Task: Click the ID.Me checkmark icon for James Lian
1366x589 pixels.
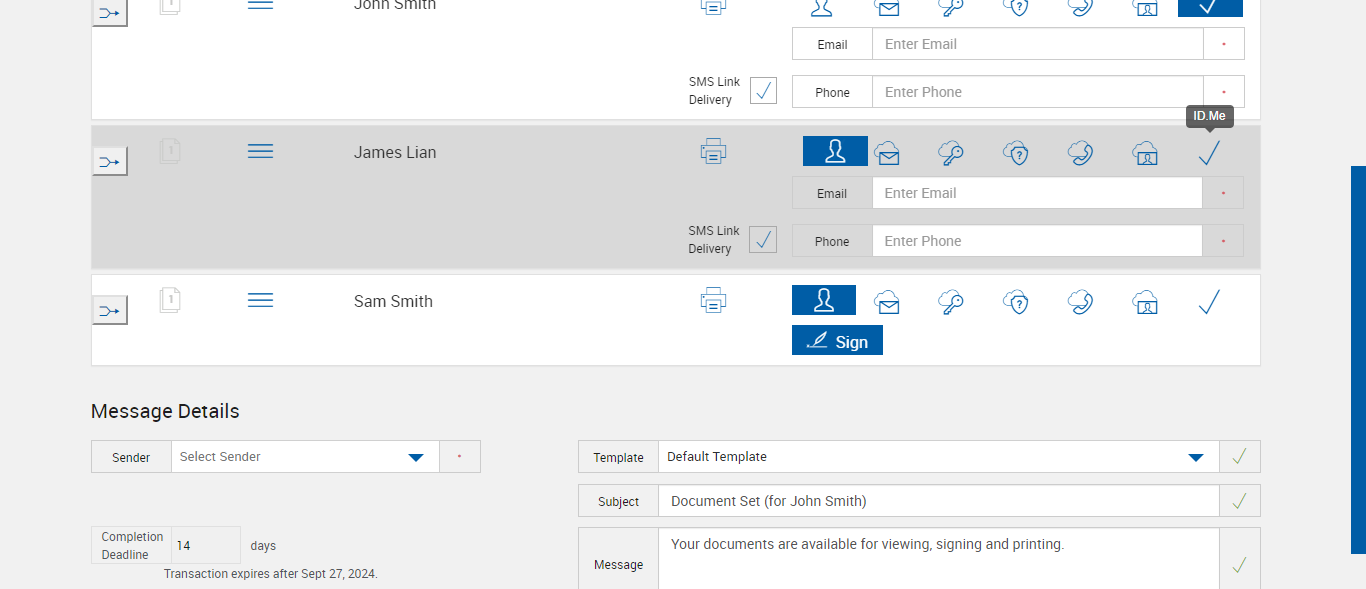Action: [x=1209, y=153]
